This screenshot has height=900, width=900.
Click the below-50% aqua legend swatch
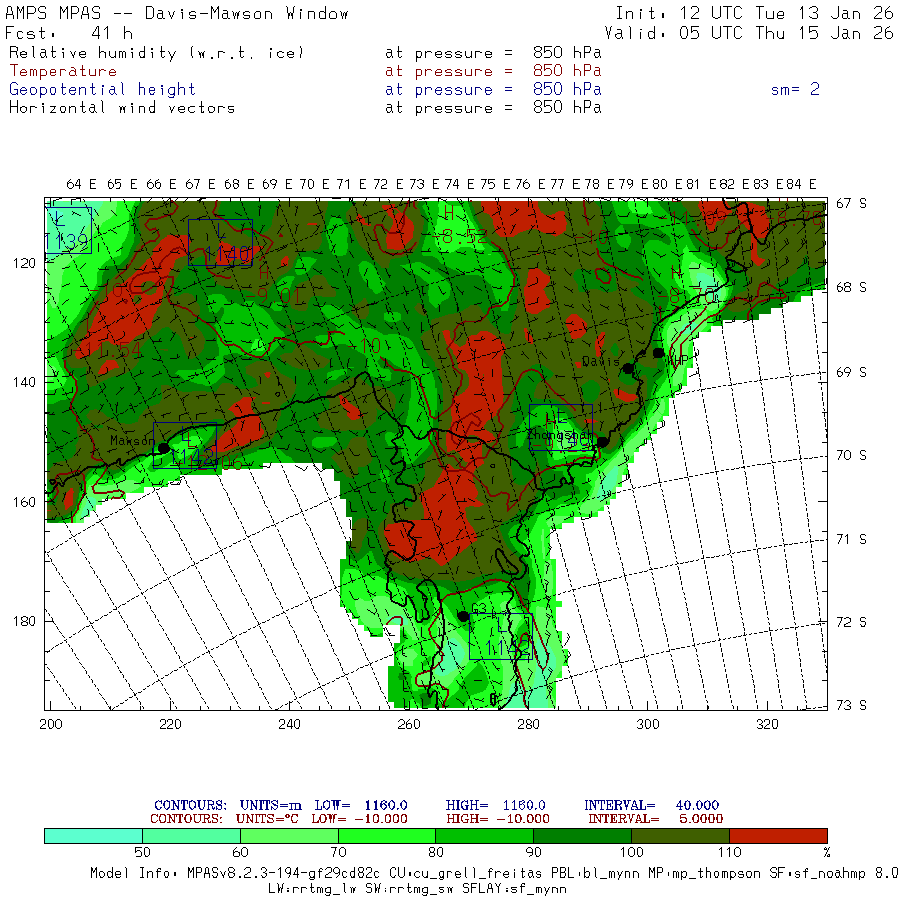pyautogui.click(x=94, y=836)
